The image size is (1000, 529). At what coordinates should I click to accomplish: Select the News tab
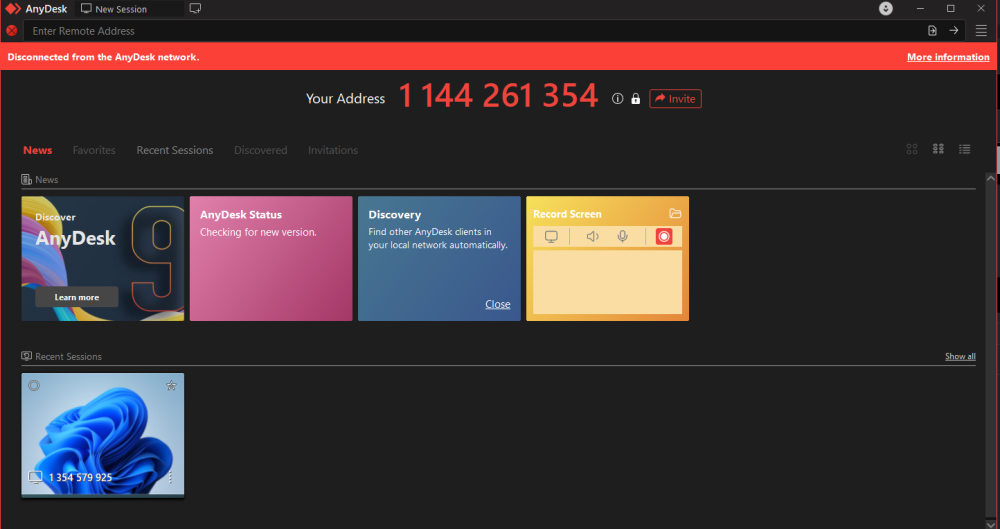pyautogui.click(x=38, y=151)
